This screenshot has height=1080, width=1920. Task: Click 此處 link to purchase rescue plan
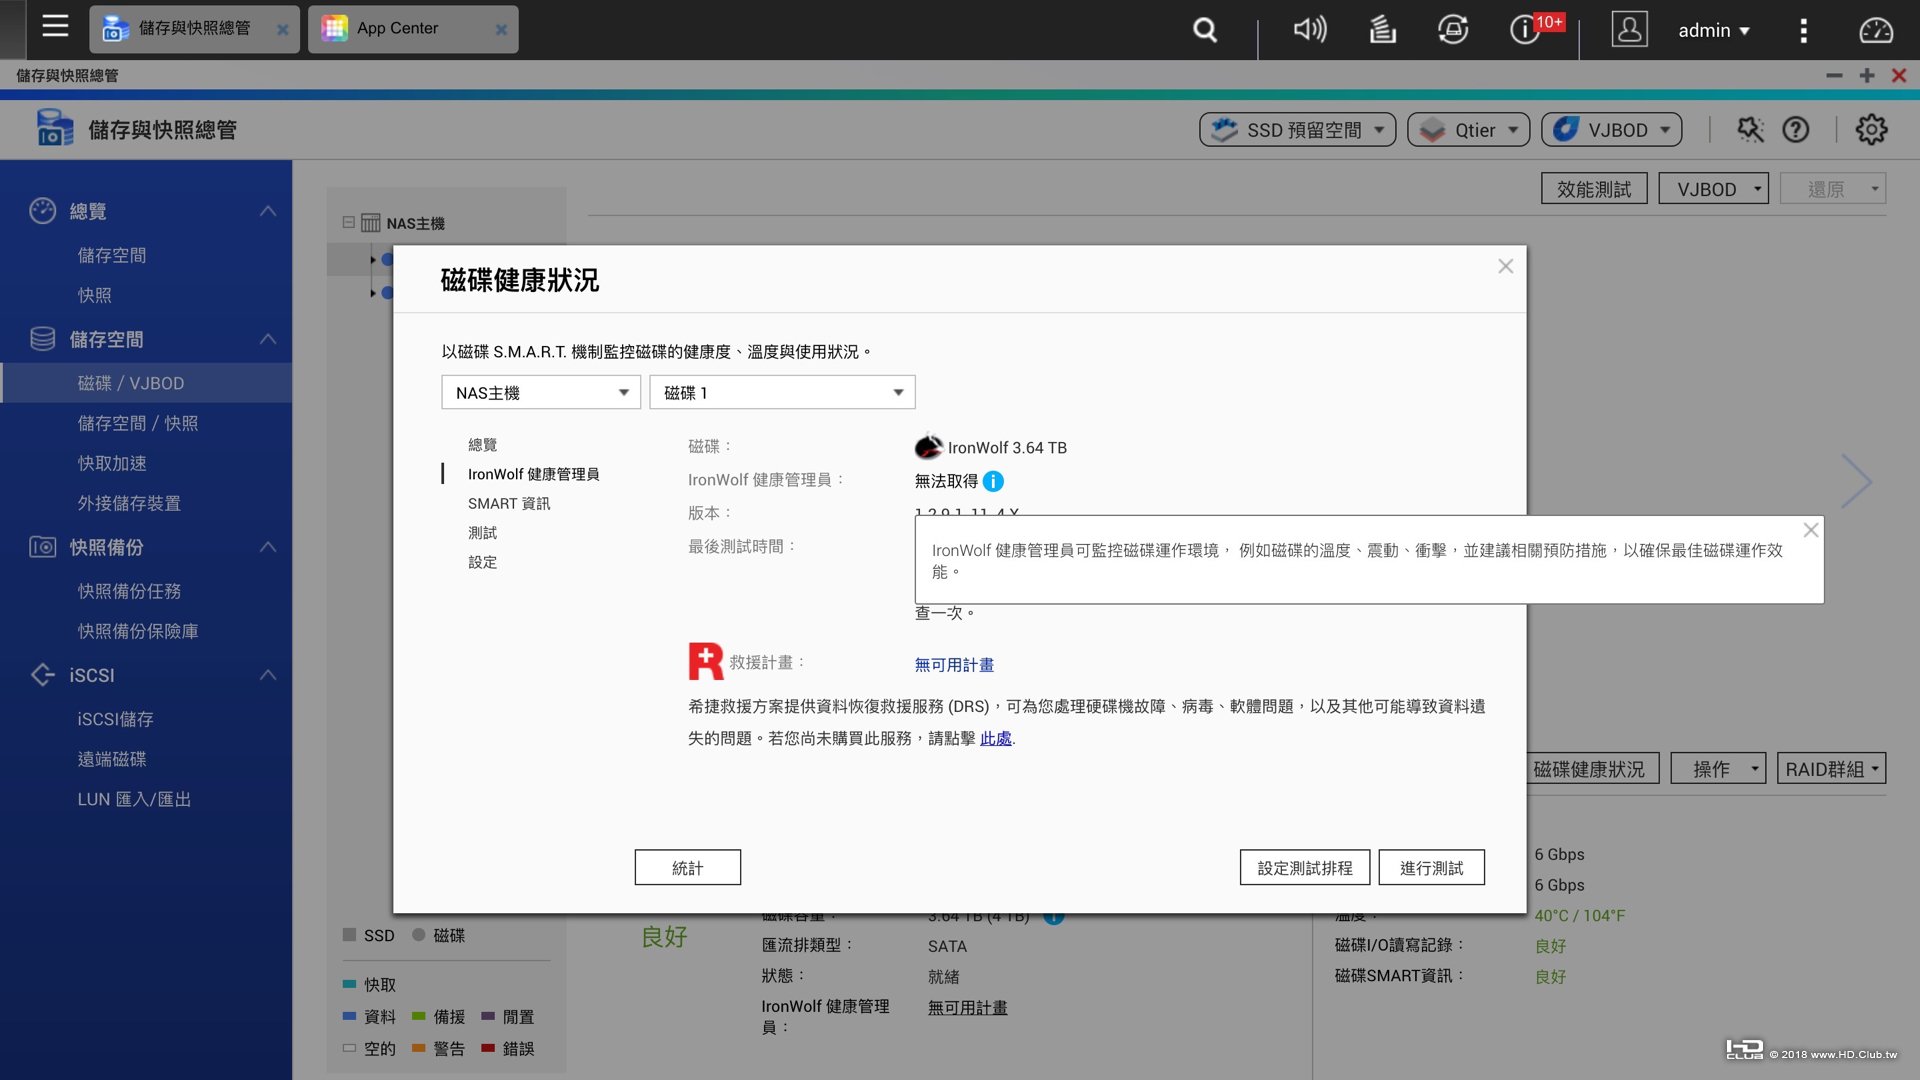(994, 737)
